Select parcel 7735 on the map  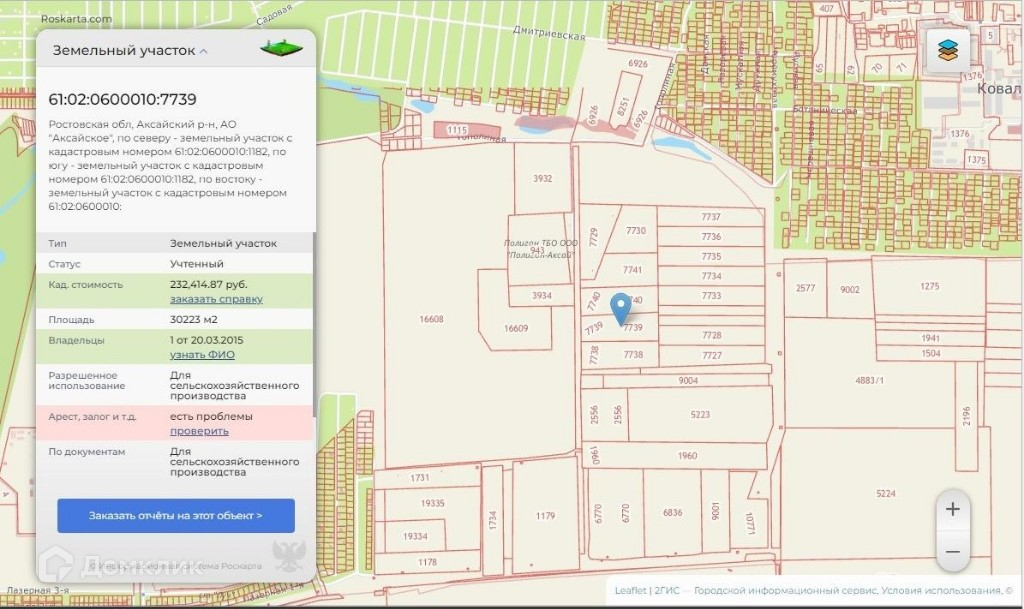pyautogui.click(x=711, y=257)
